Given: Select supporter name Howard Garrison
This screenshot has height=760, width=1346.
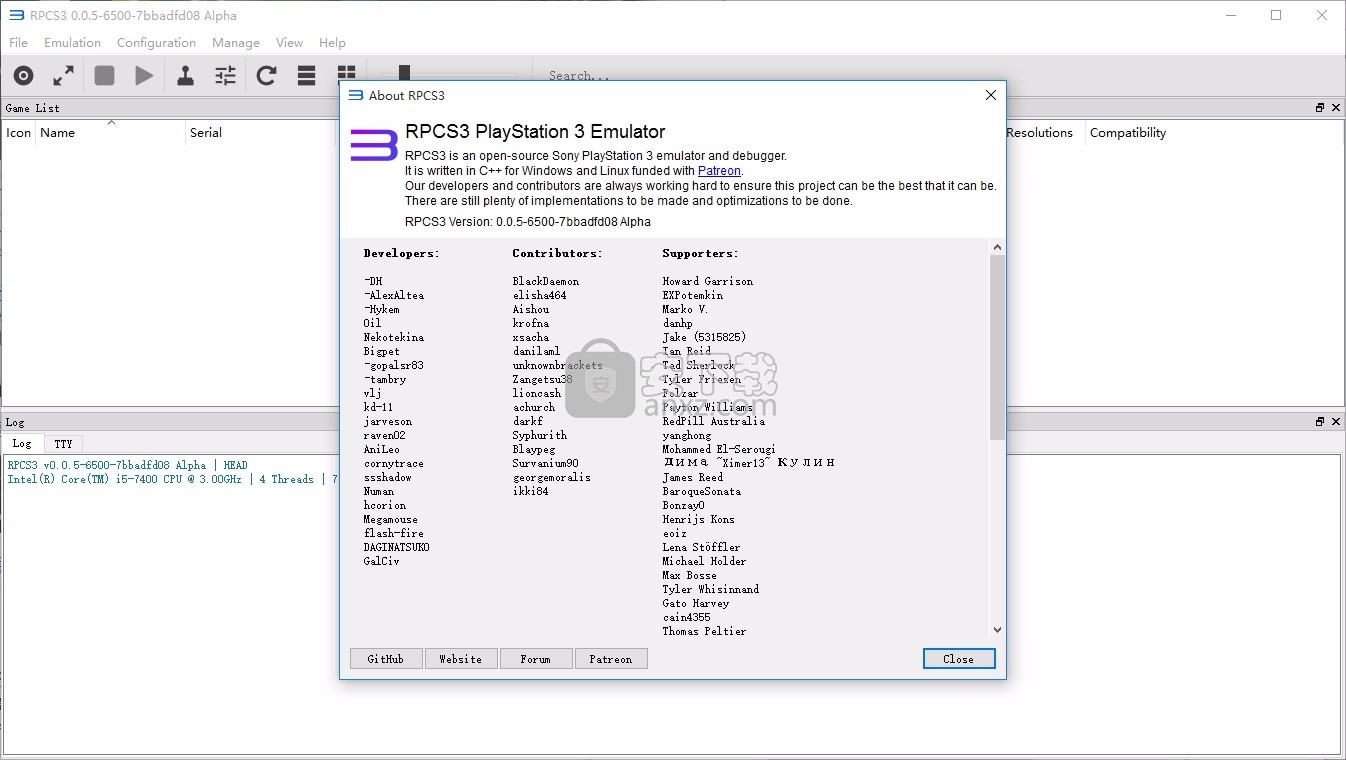Looking at the screenshot, I should pyautogui.click(x=708, y=281).
